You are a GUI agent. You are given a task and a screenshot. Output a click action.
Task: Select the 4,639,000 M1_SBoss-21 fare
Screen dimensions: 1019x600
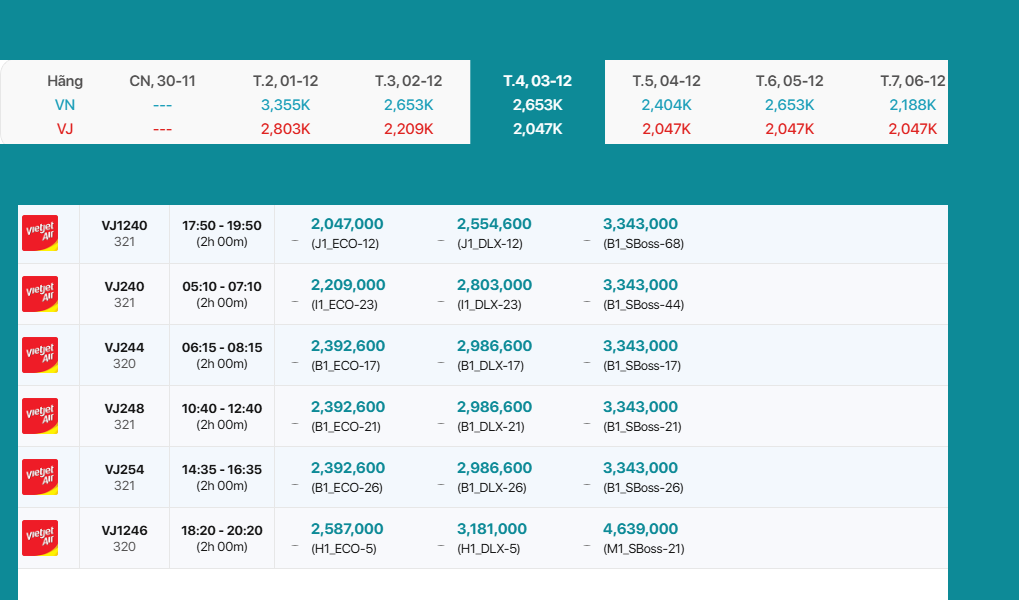(x=640, y=538)
